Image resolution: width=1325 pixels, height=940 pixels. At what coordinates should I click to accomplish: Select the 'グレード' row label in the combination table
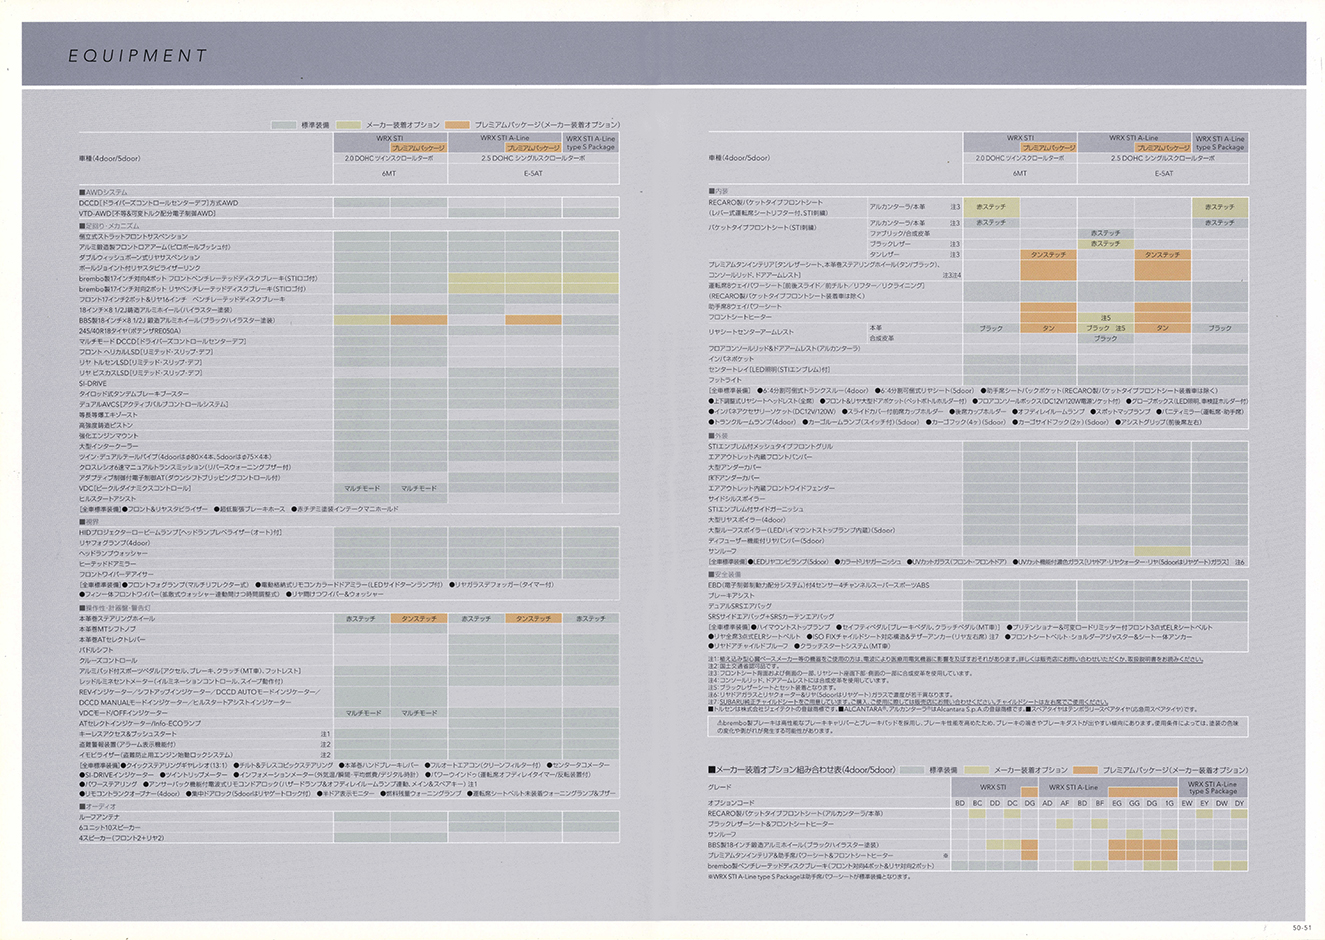point(719,787)
